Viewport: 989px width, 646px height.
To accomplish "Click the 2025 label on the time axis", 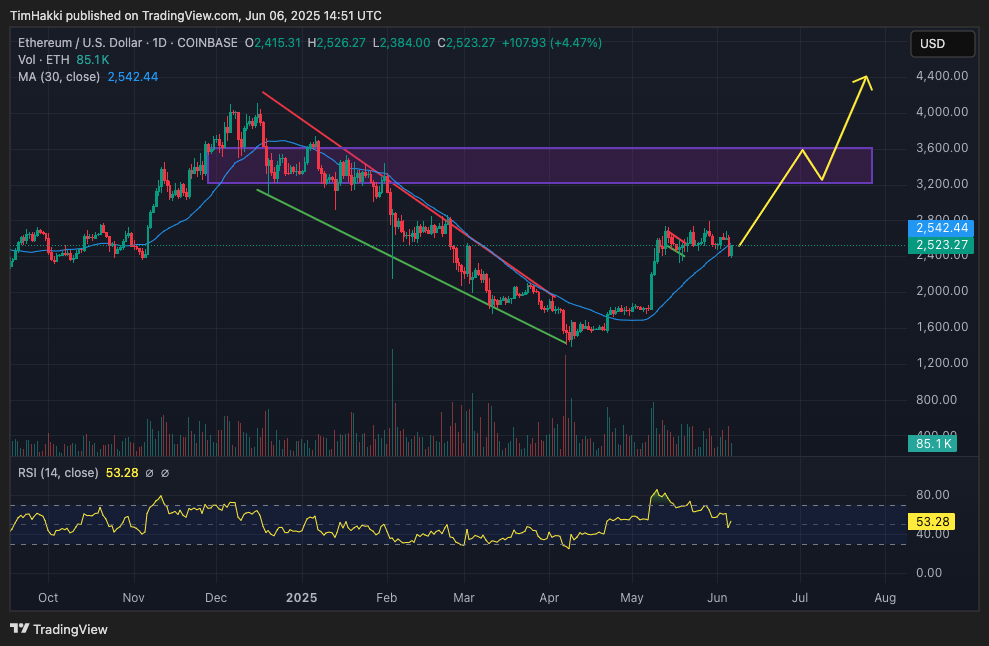I will pyautogui.click(x=301, y=597).
